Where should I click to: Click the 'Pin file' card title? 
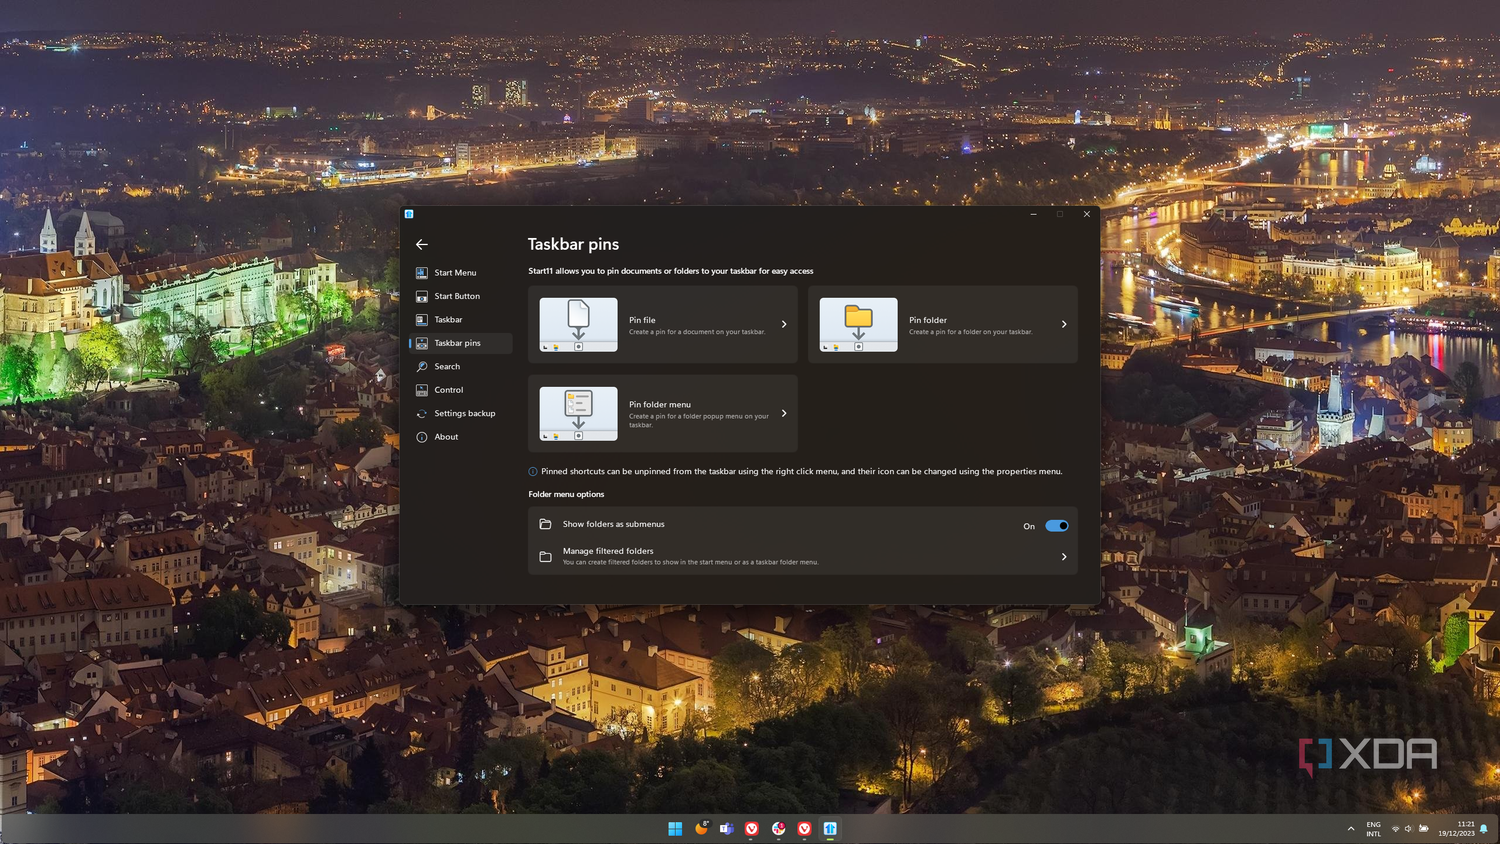(x=642, y=320)
